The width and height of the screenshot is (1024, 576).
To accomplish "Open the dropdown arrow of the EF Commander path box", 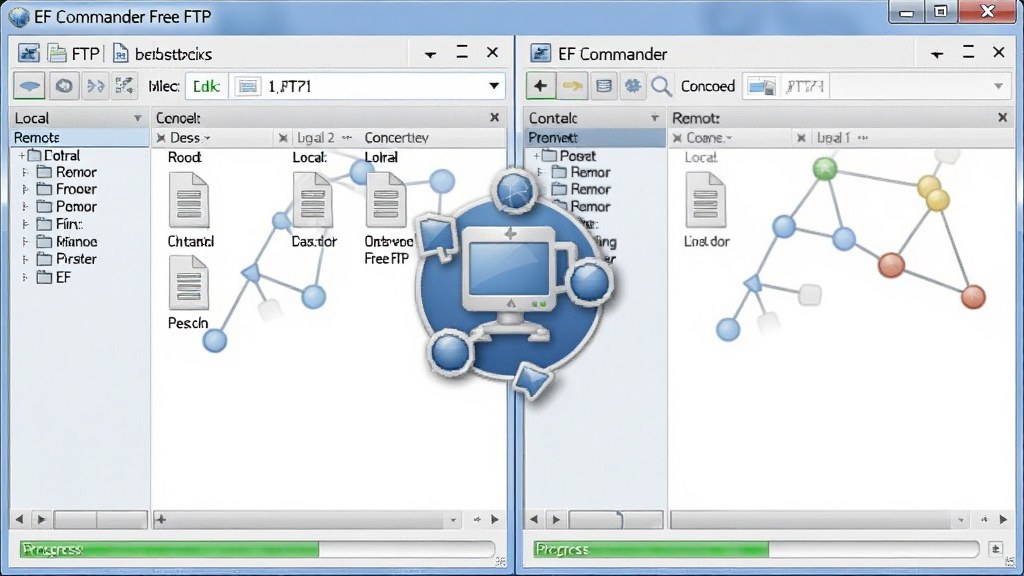I will [x=999, y=86].
